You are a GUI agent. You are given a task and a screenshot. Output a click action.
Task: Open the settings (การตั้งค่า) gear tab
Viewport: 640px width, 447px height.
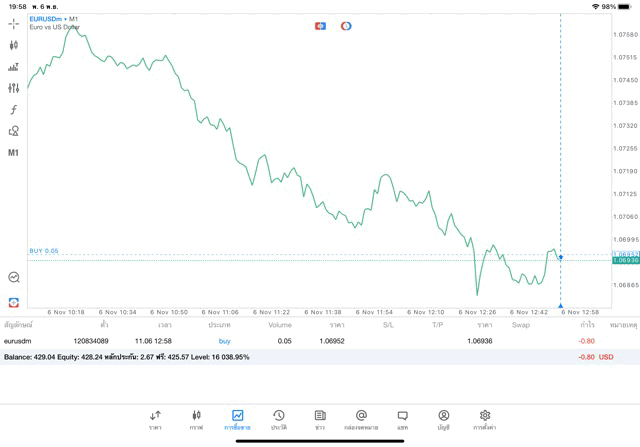coord(485,420)
